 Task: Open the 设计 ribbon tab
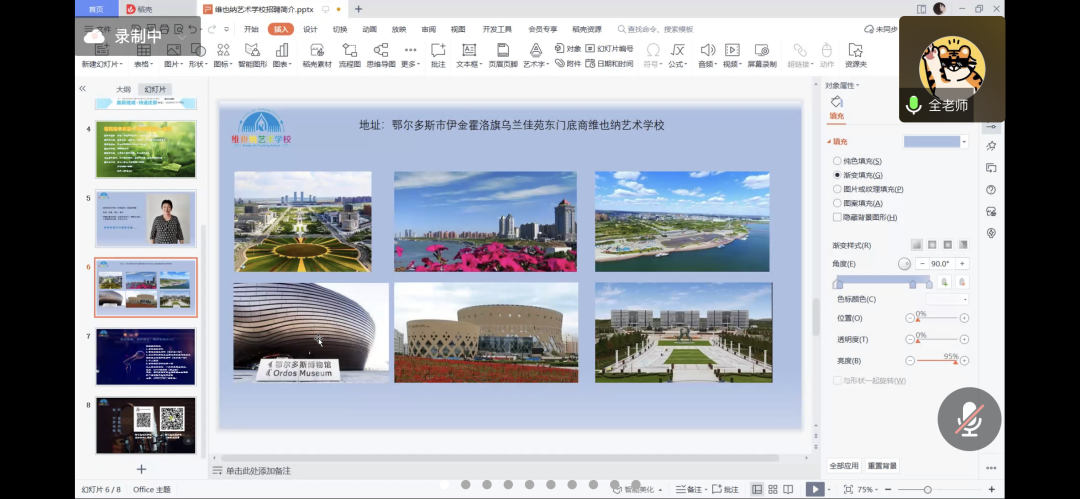coord(311,30)
